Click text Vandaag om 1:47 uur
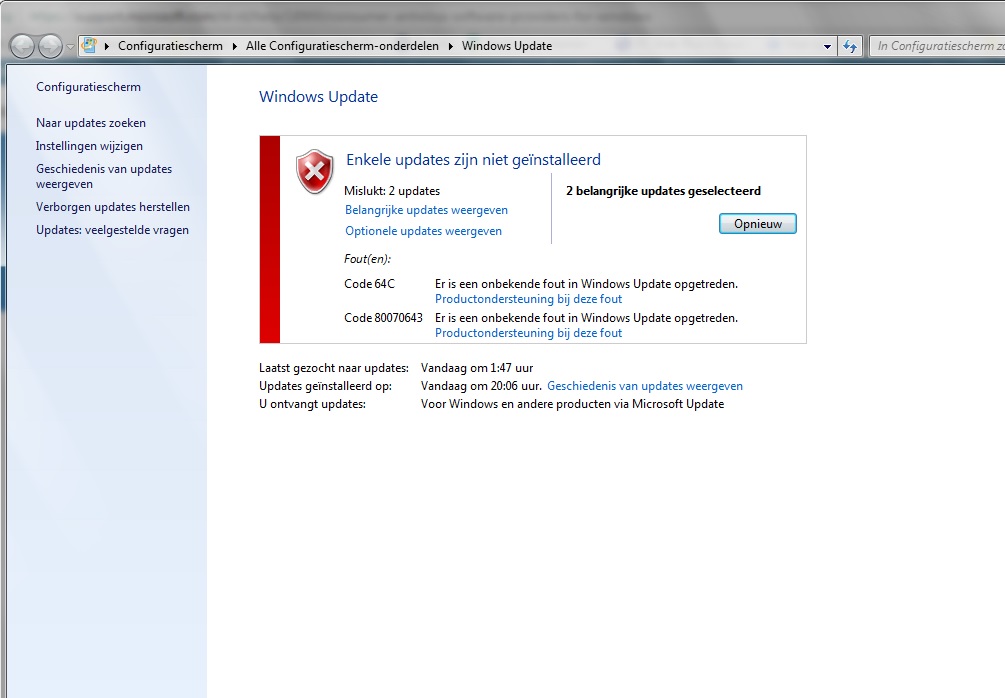1005x698 pixels. pyautogui.click(x=477, y=368)
